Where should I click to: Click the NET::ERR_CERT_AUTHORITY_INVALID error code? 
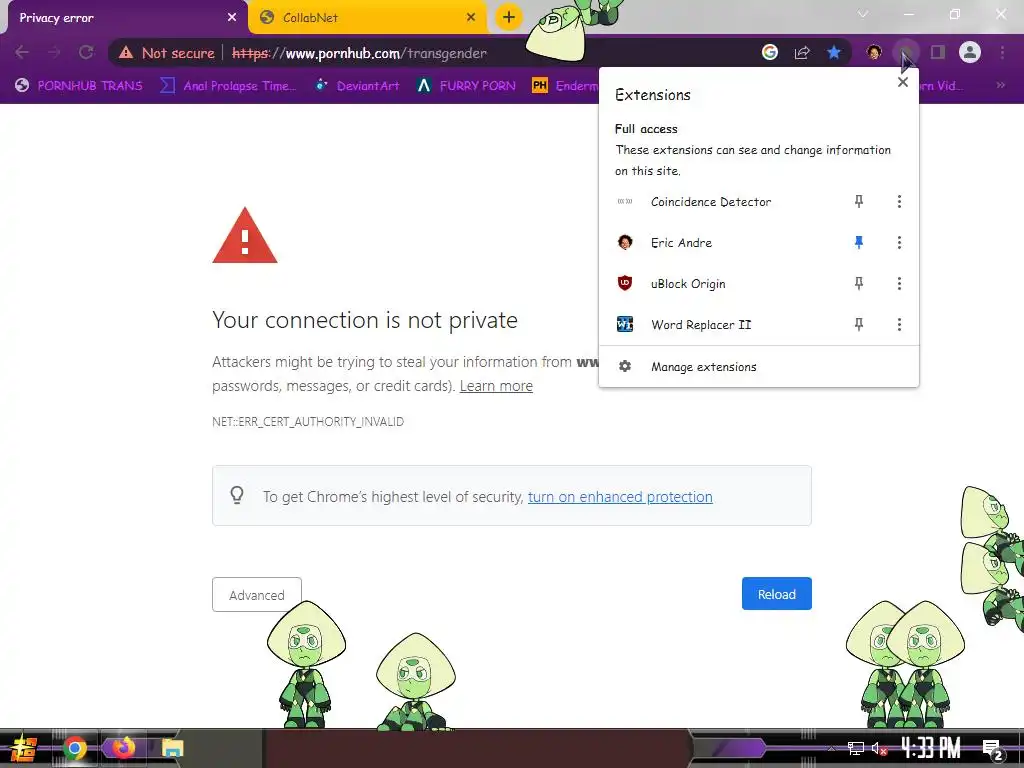308,422
